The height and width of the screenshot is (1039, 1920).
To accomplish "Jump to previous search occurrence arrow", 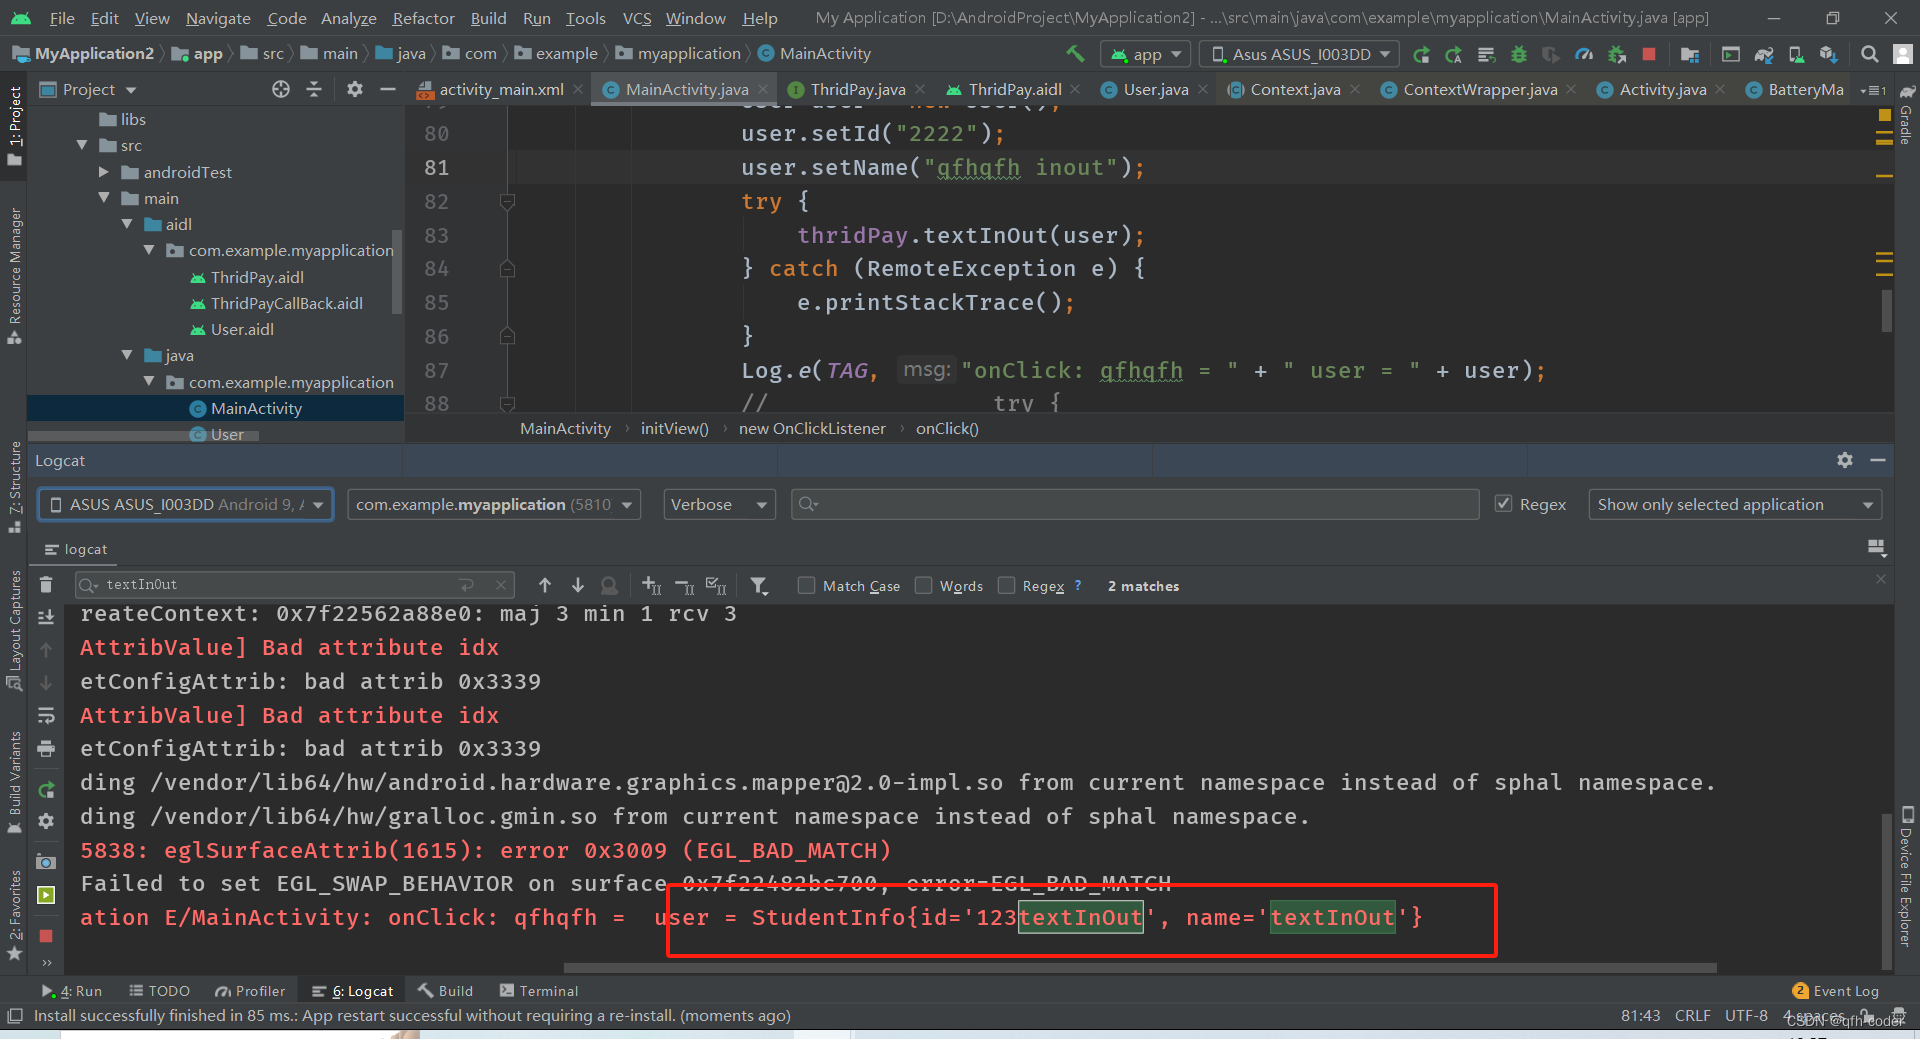I will pyautogui.click(x=545, y=585).
